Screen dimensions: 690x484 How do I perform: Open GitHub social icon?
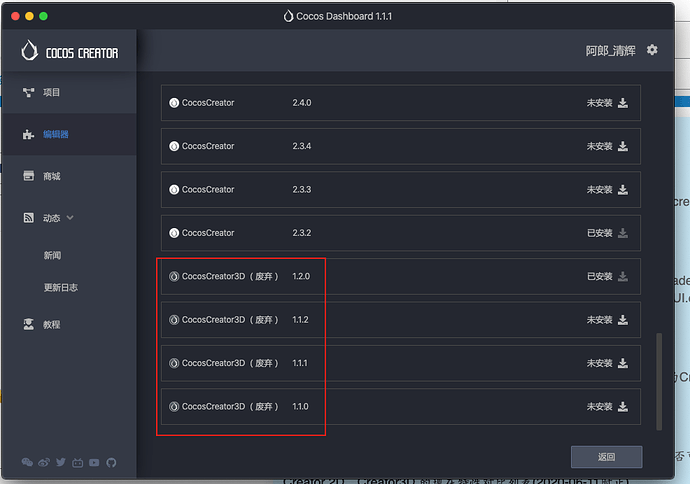pos(111,462)
